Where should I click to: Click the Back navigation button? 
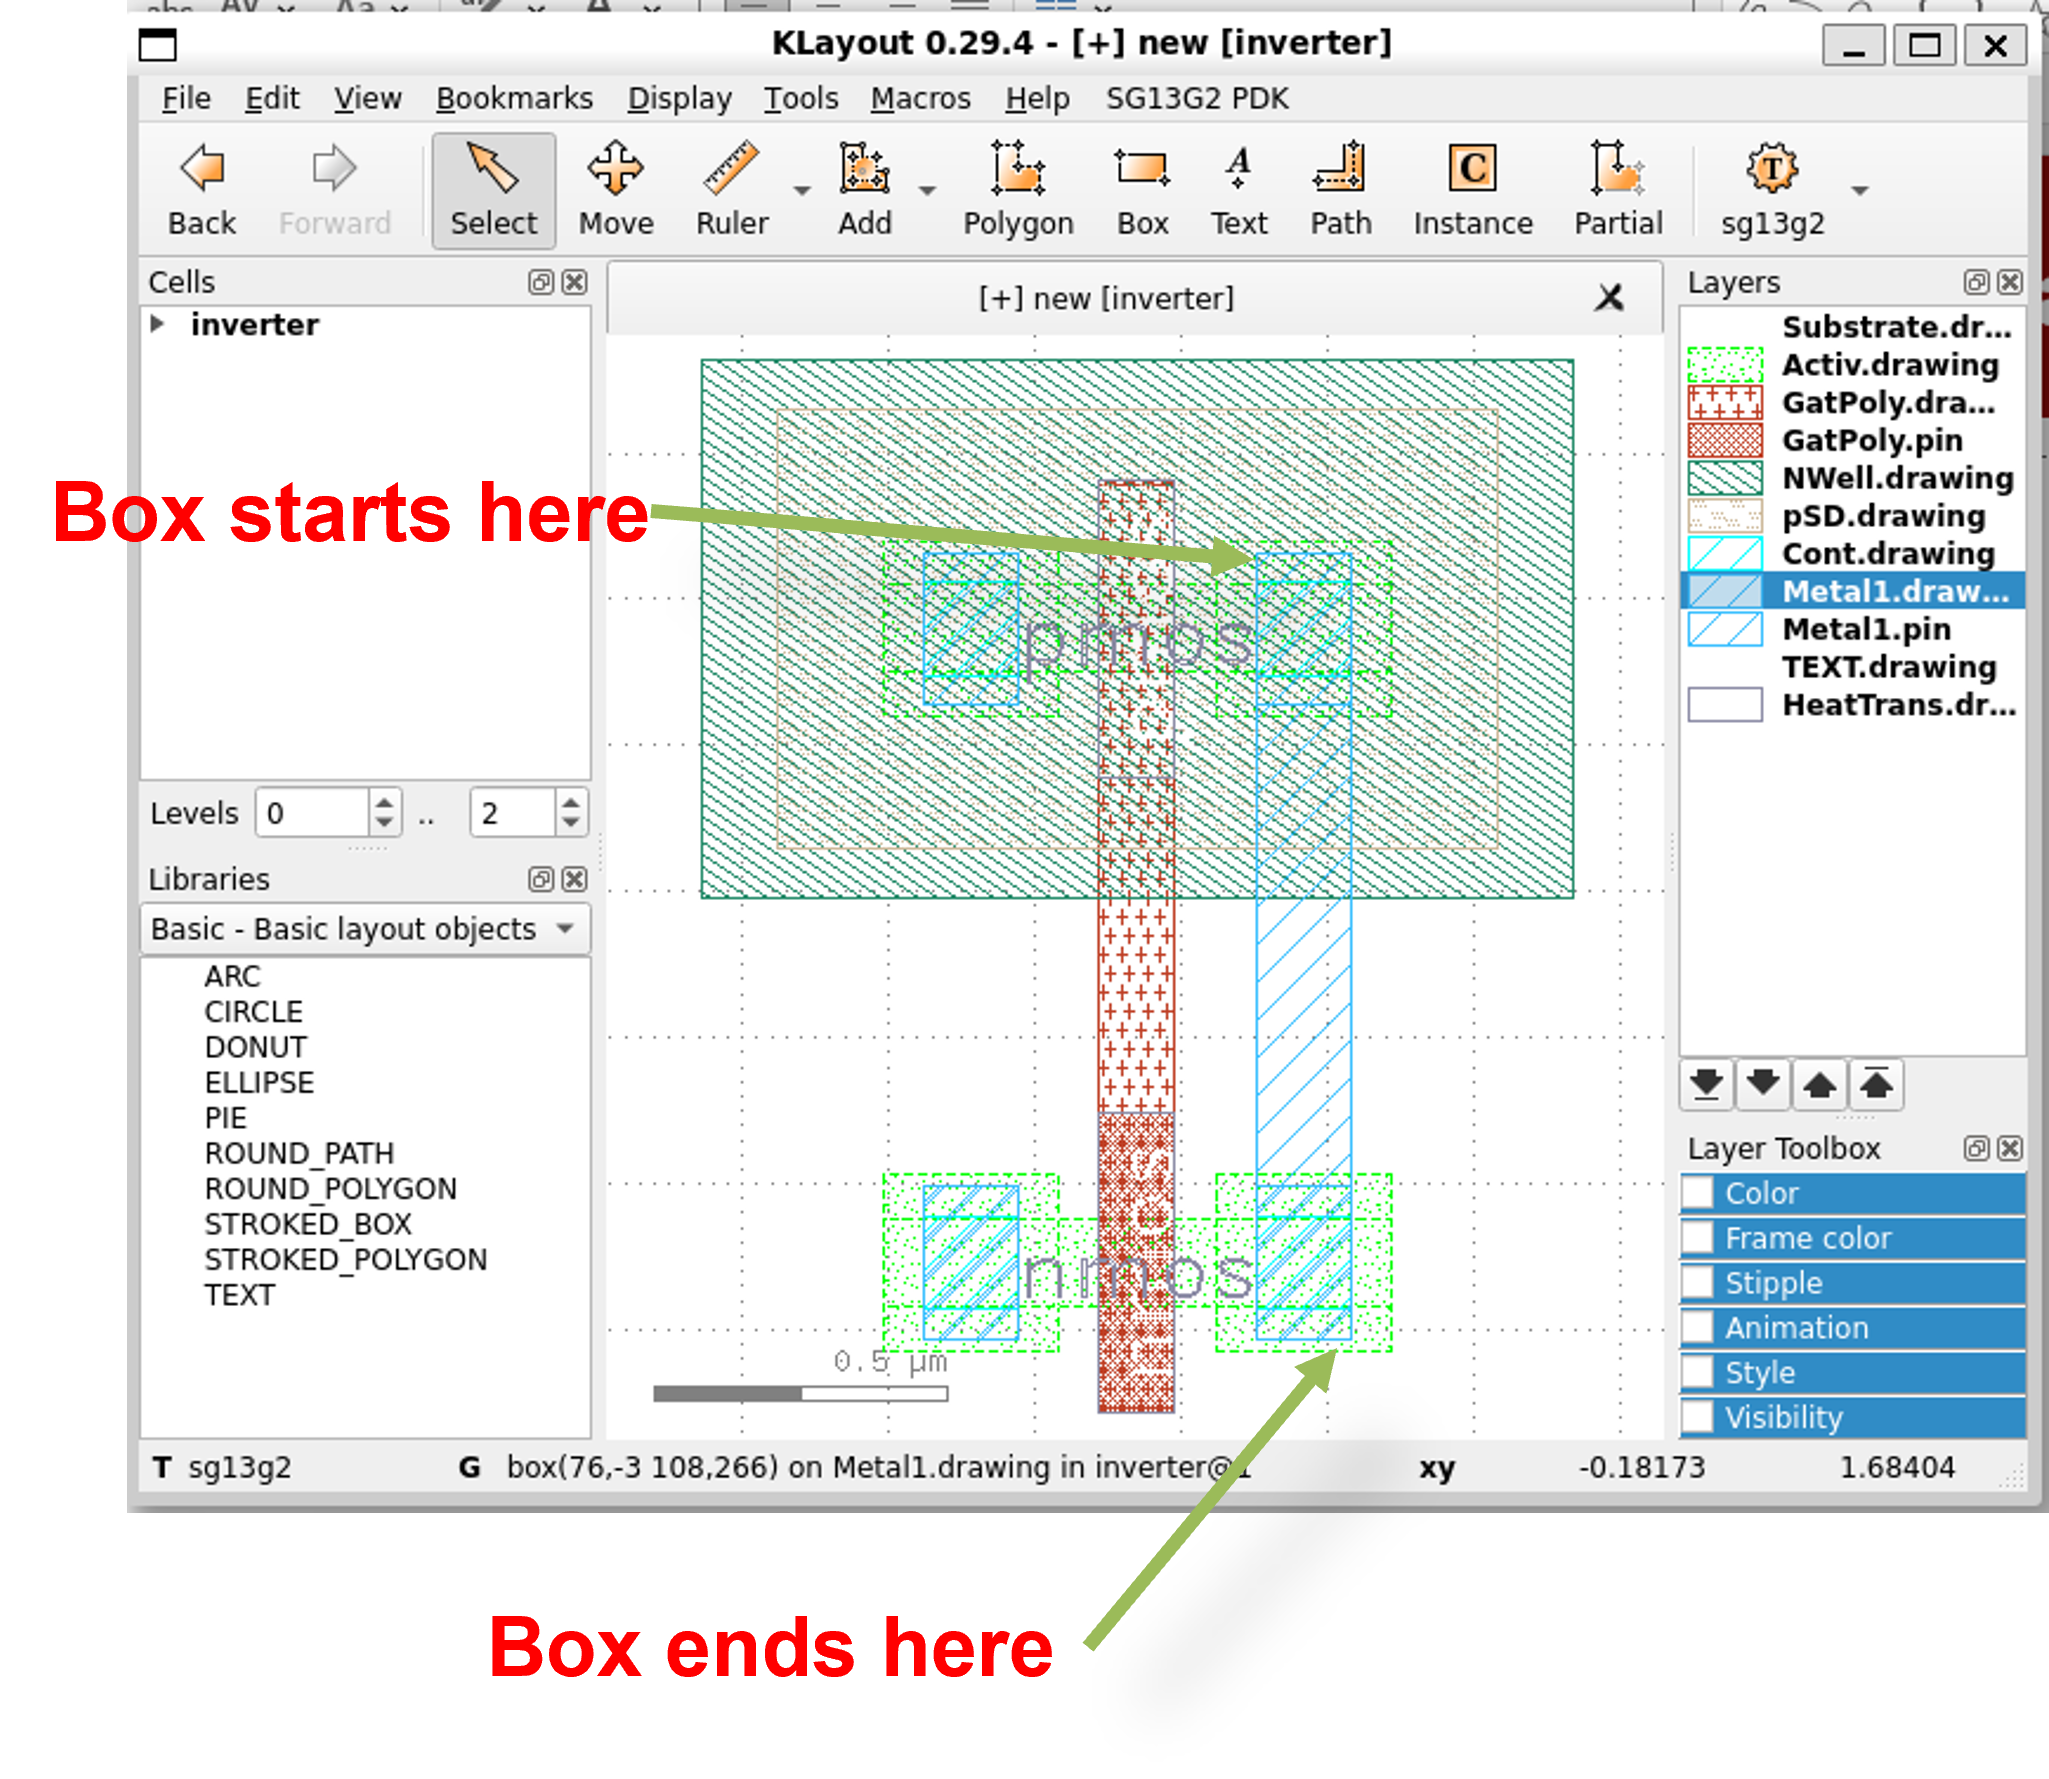click(202, 190)
